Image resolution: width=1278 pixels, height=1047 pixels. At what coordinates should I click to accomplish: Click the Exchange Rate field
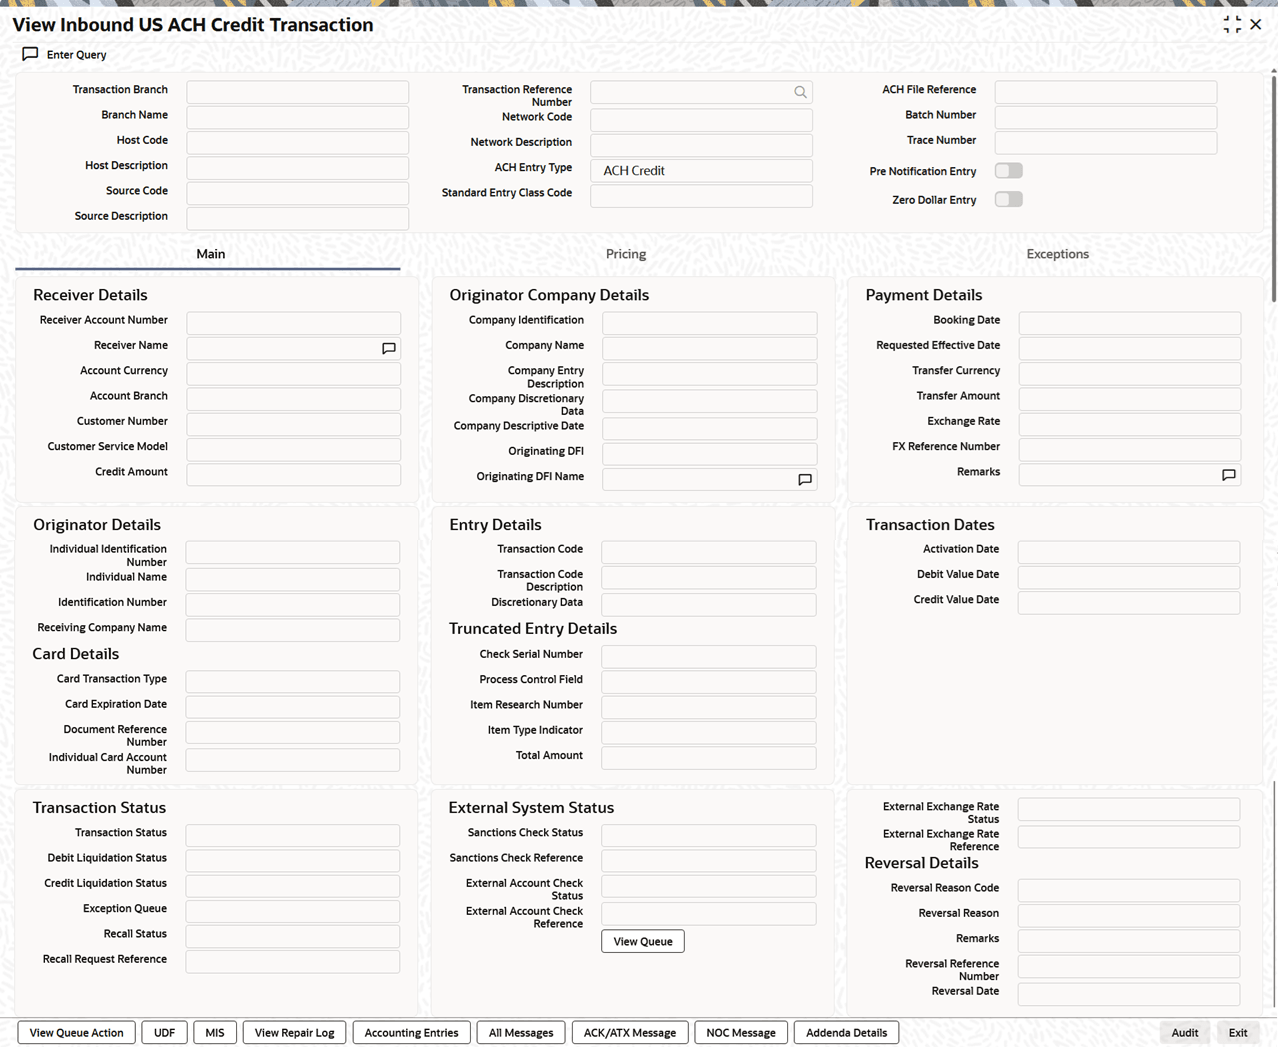click(1130, 423)
